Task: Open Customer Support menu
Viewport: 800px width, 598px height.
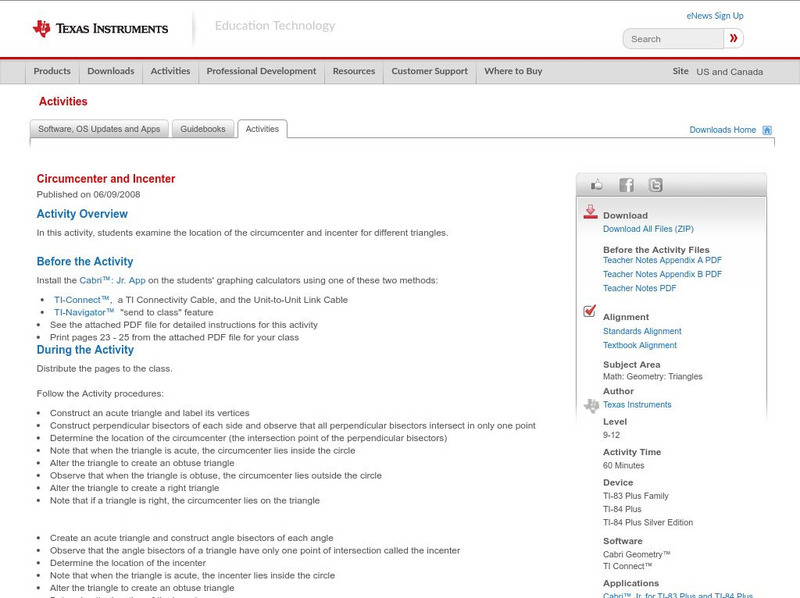Action: [430, 71]
